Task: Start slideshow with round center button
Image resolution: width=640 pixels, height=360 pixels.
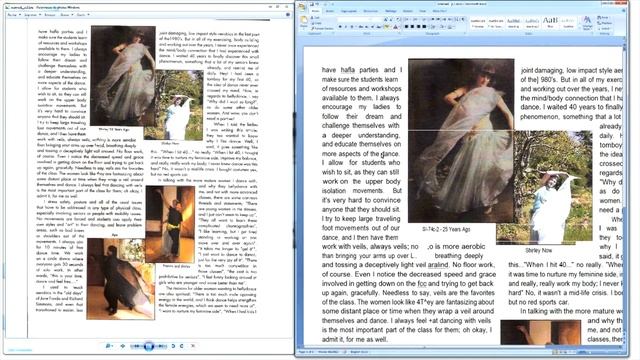Action: coord(149,346)
